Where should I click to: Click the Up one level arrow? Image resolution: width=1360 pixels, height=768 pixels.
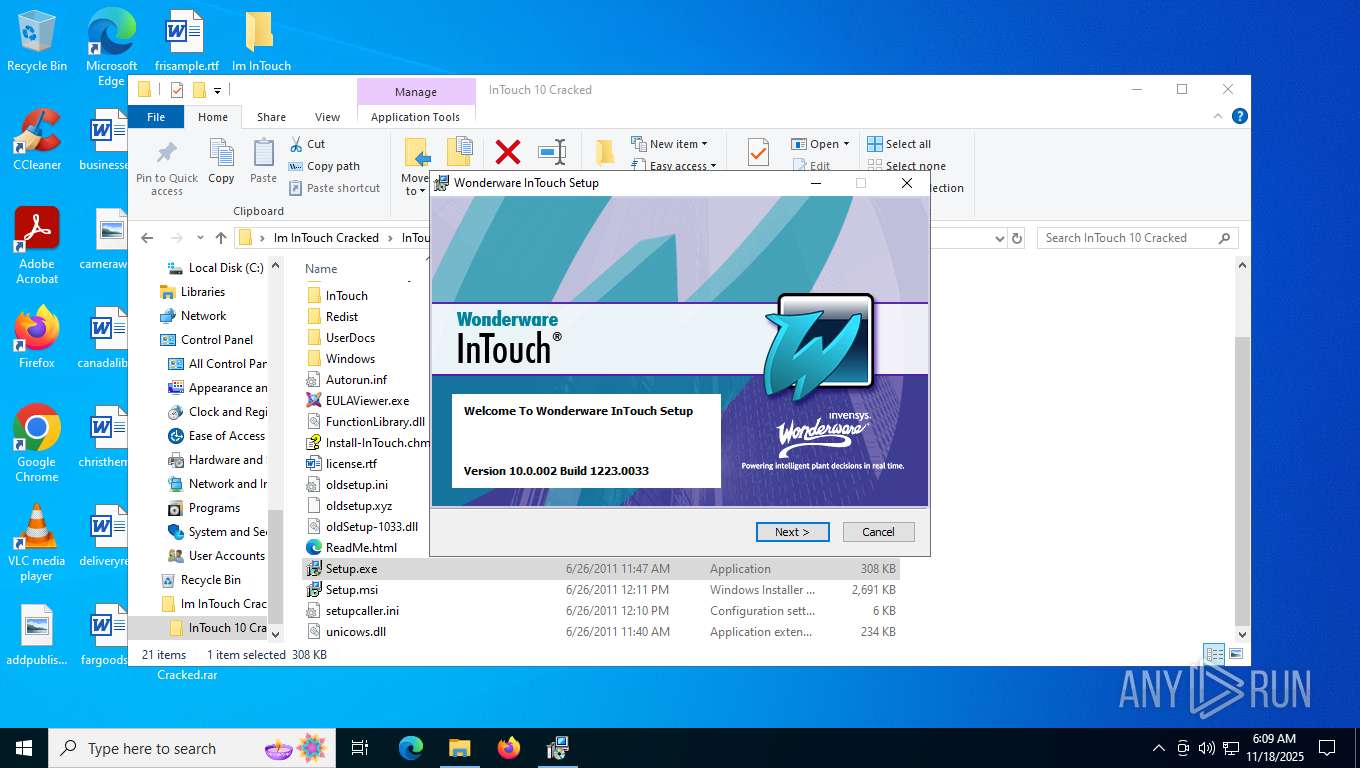point(220,238)
